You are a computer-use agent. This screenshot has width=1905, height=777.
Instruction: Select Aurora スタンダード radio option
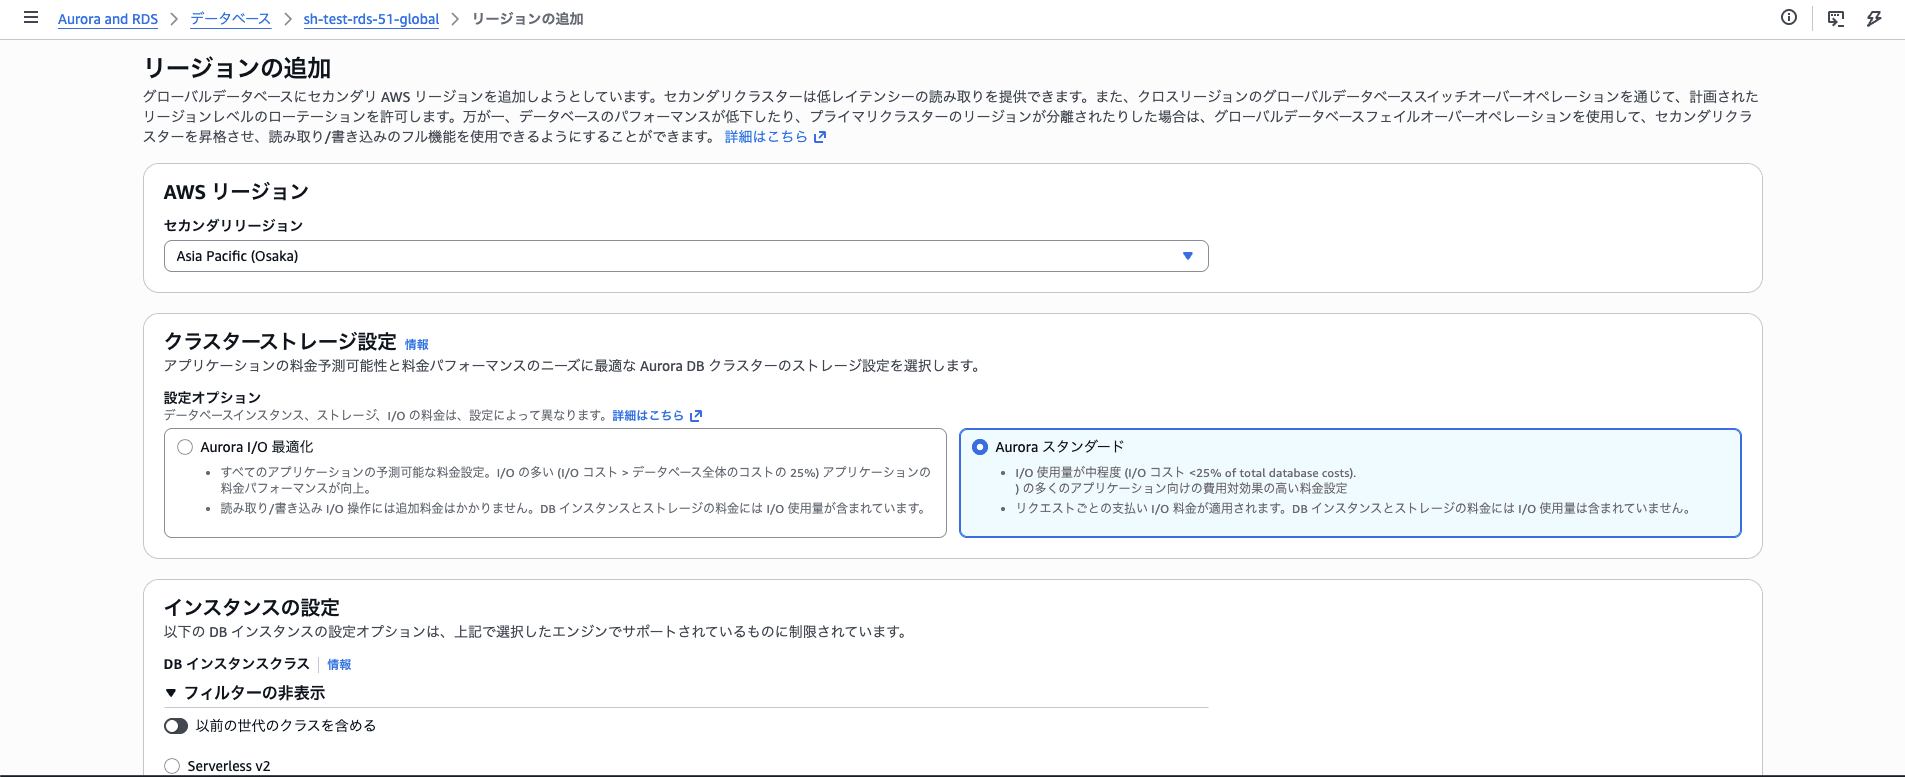(x=980, y=447)
